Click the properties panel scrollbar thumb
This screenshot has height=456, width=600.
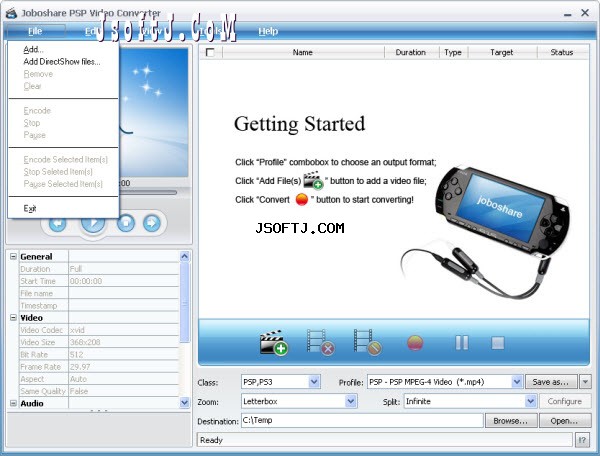click(x=184, y=302)
